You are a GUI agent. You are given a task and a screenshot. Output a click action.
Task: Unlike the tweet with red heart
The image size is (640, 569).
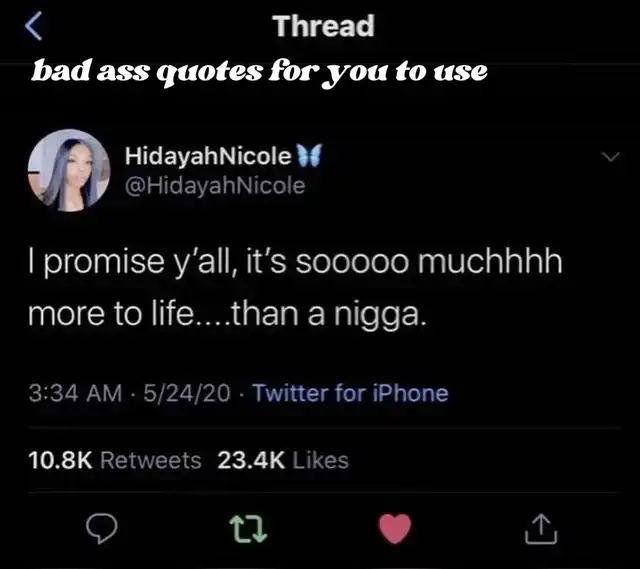(395, 529)
